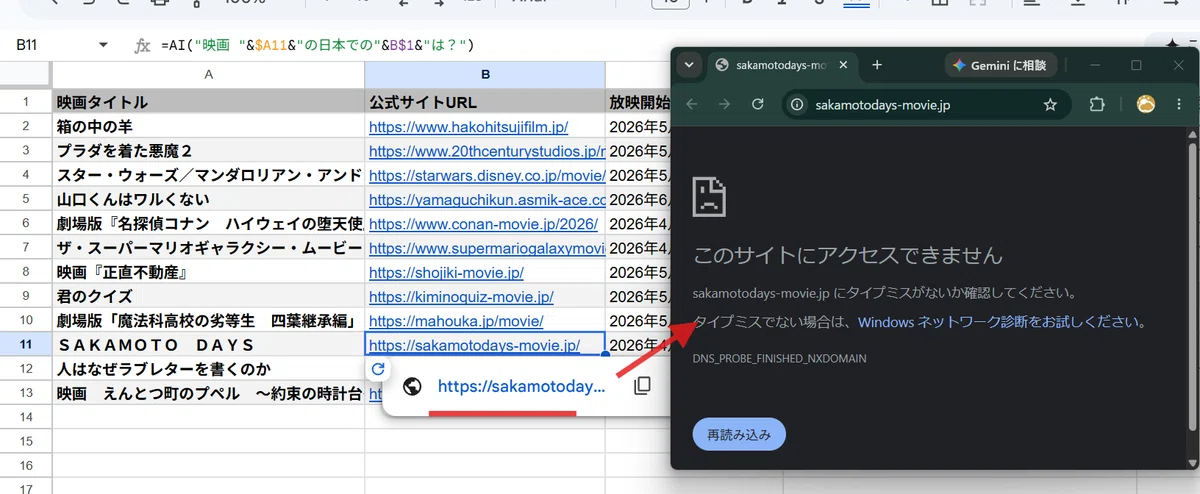Click cell B11 sakamotodays-movie.jp link
Viewport: 1200px width, 494px height.
pos(474,345)
